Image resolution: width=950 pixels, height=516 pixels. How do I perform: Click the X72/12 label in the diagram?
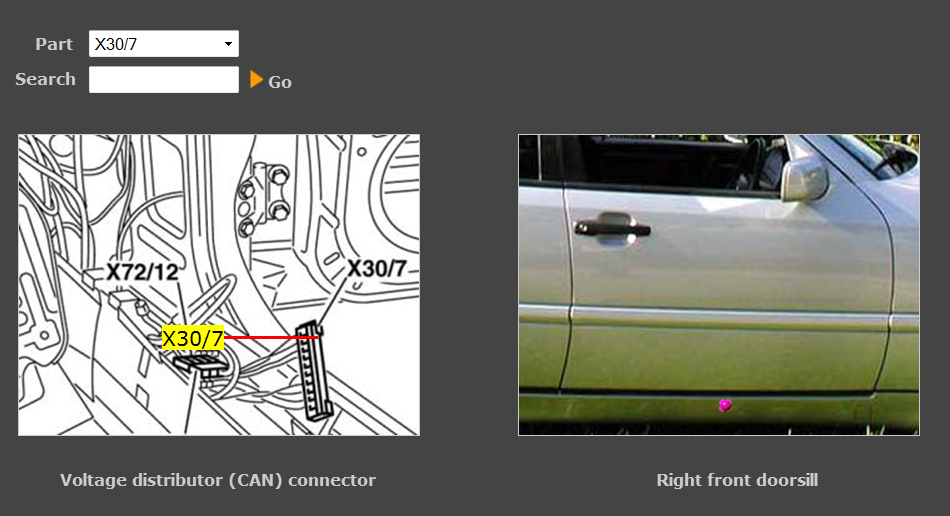tap(142, 272)
